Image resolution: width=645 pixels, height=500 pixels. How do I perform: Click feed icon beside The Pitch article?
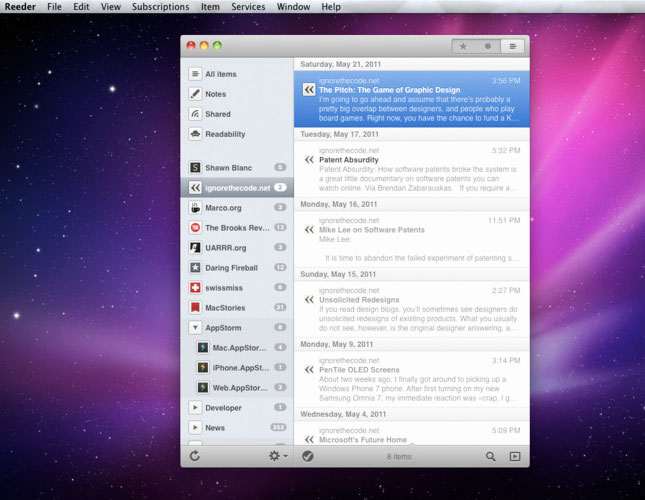(x=309, y=90)
